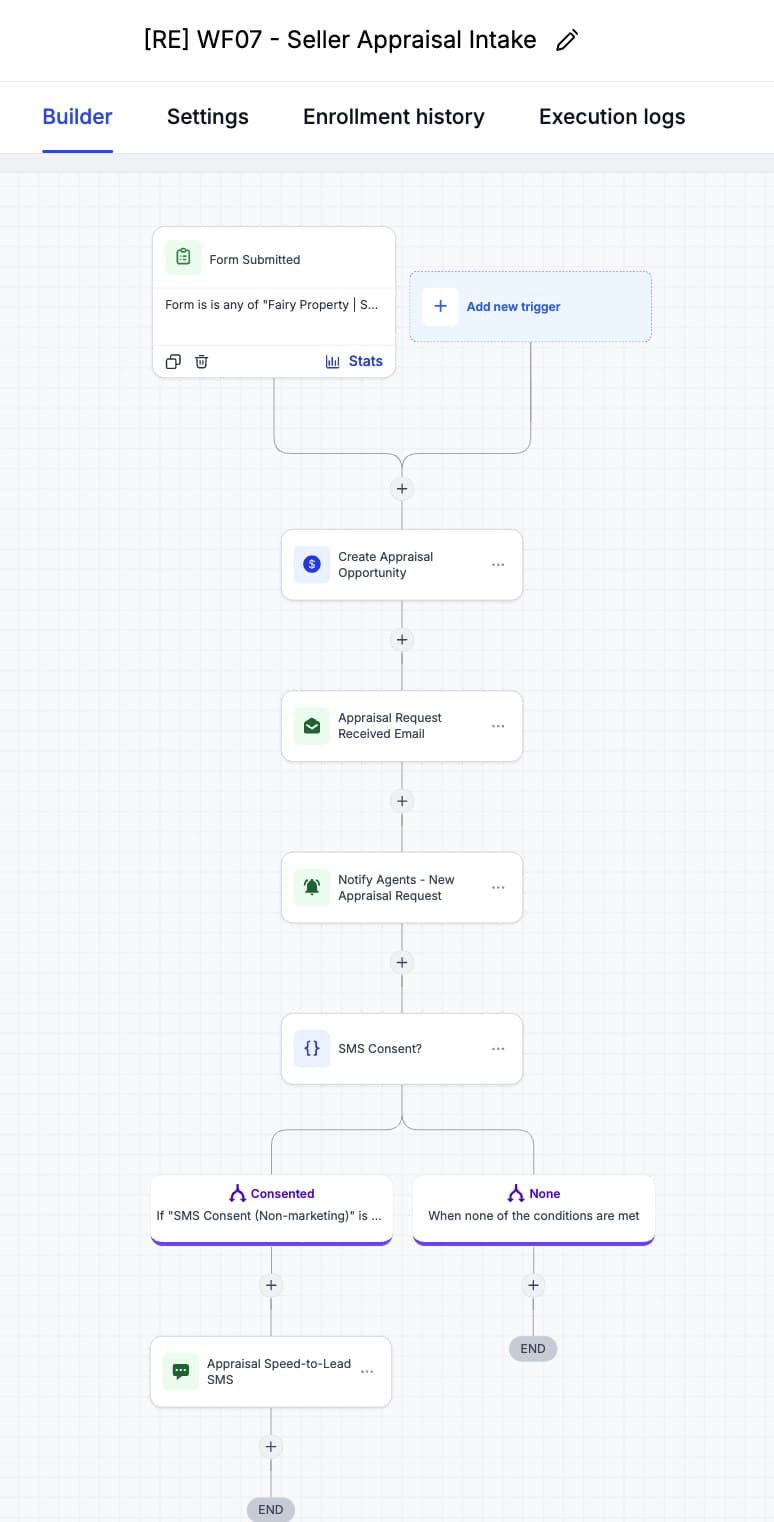Add a step after Notify Agents step
The height and width of the screenshot is (1522, 774).
pos(402,962)
